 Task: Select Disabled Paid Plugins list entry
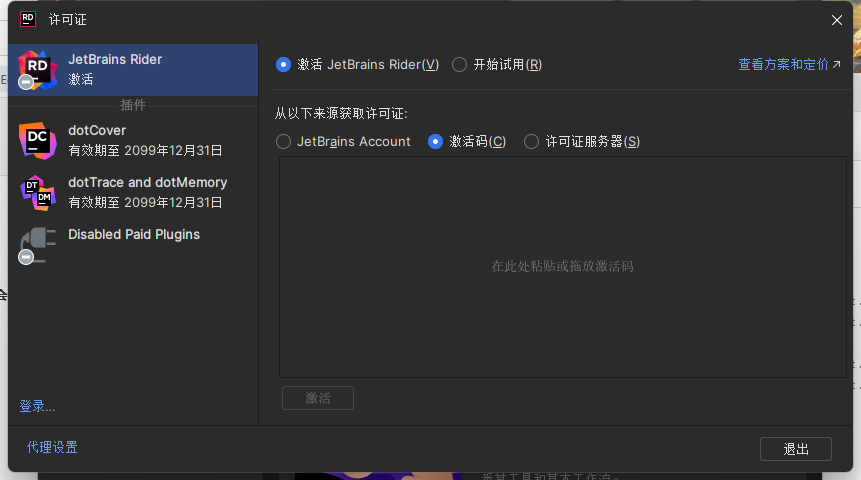coord(133,245)
